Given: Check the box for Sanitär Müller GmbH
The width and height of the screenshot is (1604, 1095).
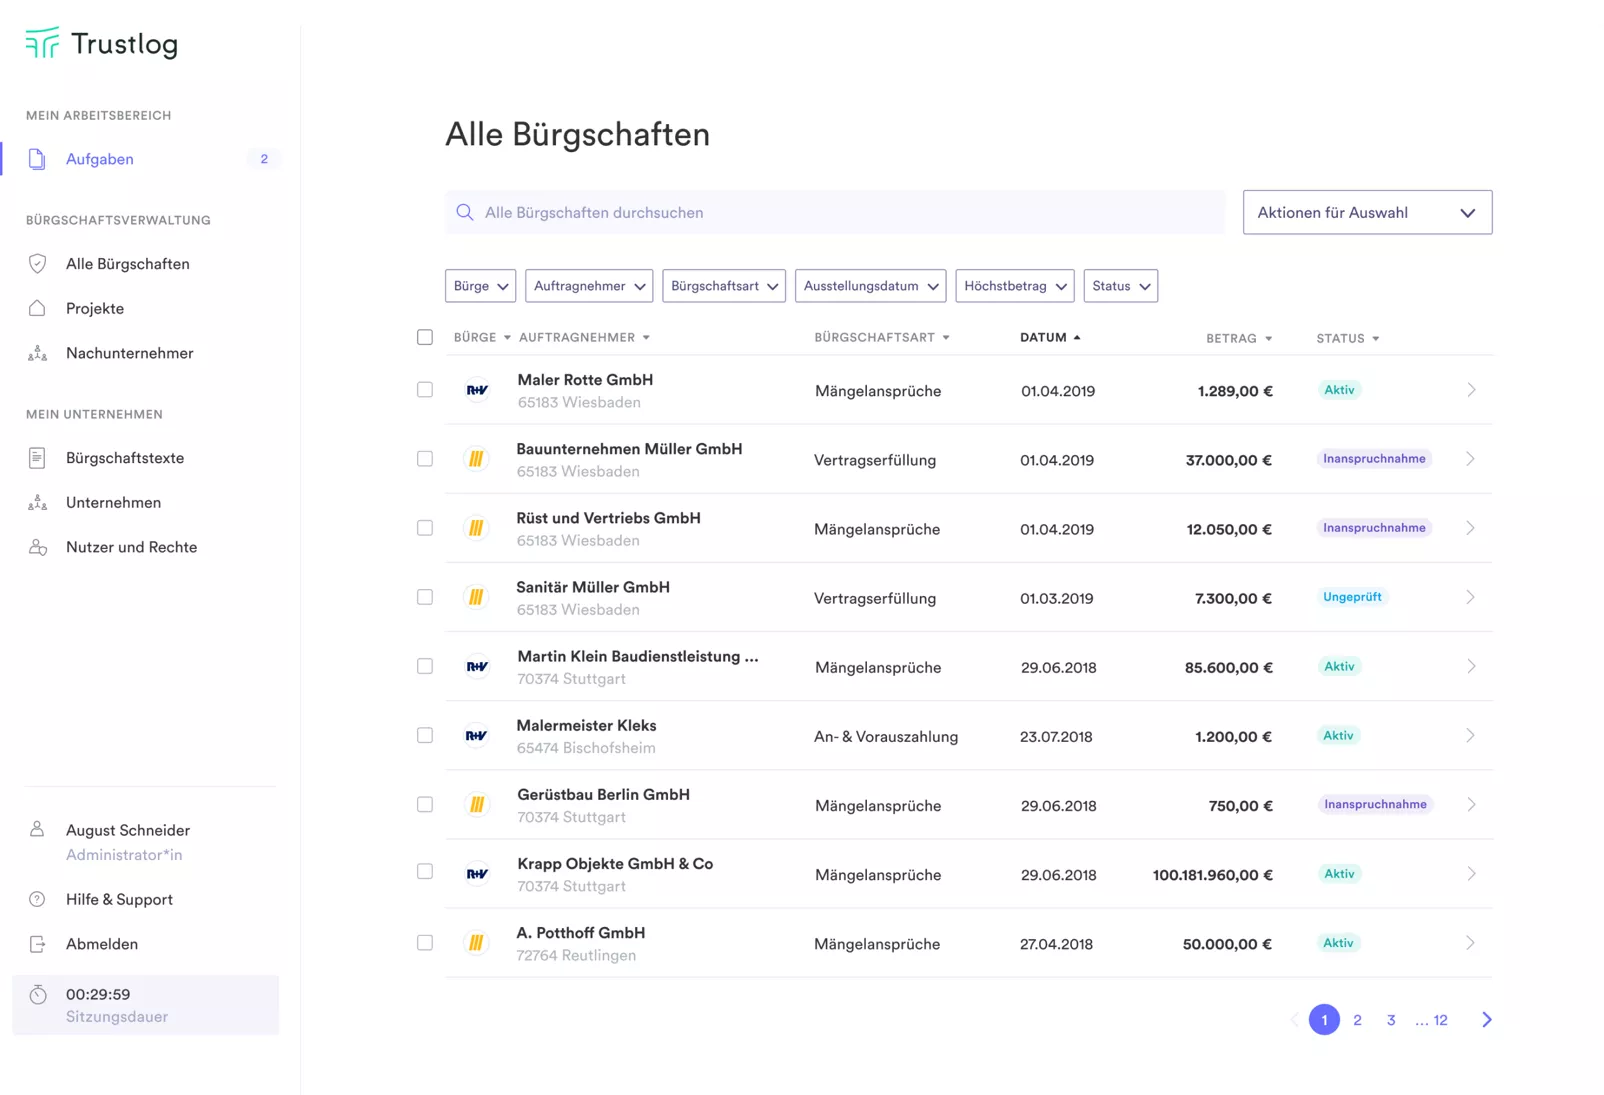Looking at the screenshot, I should [x=425, y=597].
